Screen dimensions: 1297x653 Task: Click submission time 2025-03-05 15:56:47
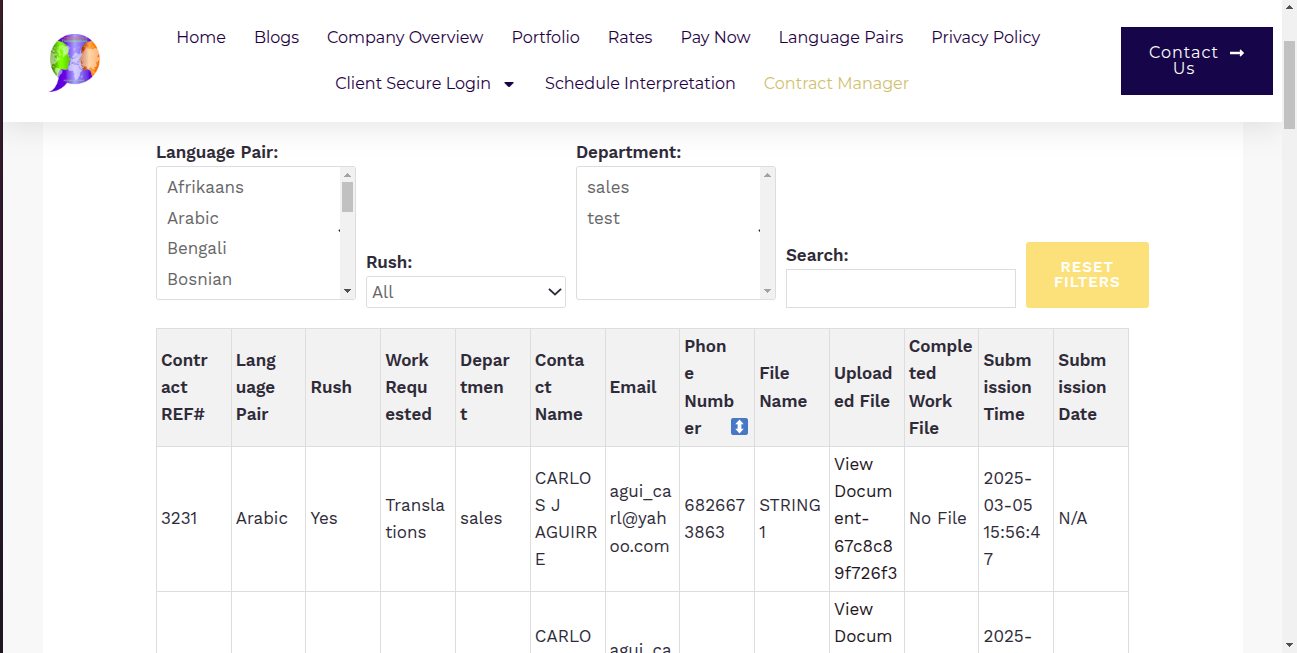[1016, 518]
